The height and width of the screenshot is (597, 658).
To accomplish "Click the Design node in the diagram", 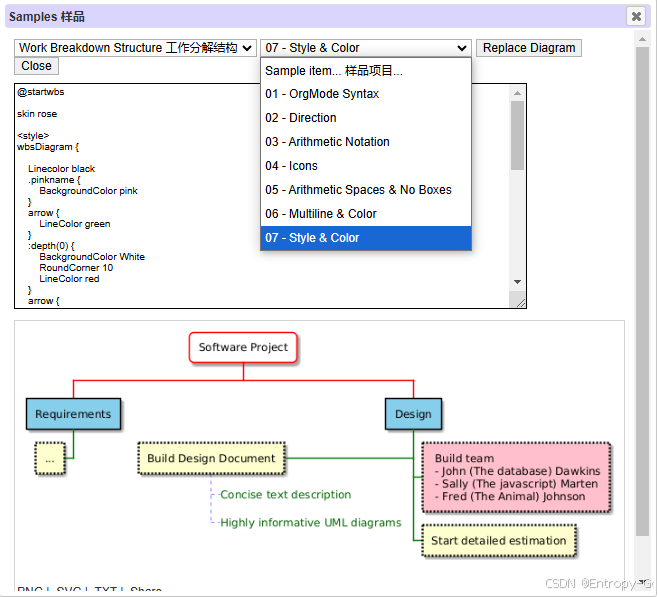I will coord(413,414).
